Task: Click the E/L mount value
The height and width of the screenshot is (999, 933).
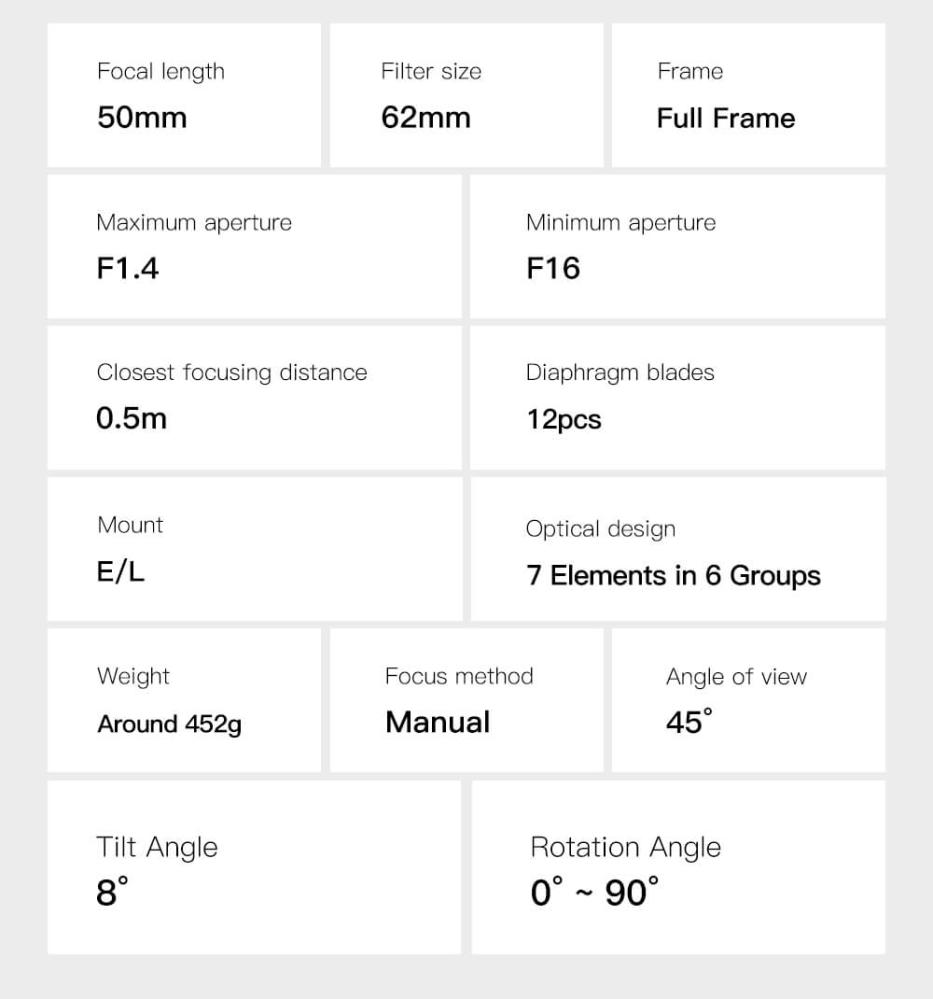Action: tap(120, 571)
